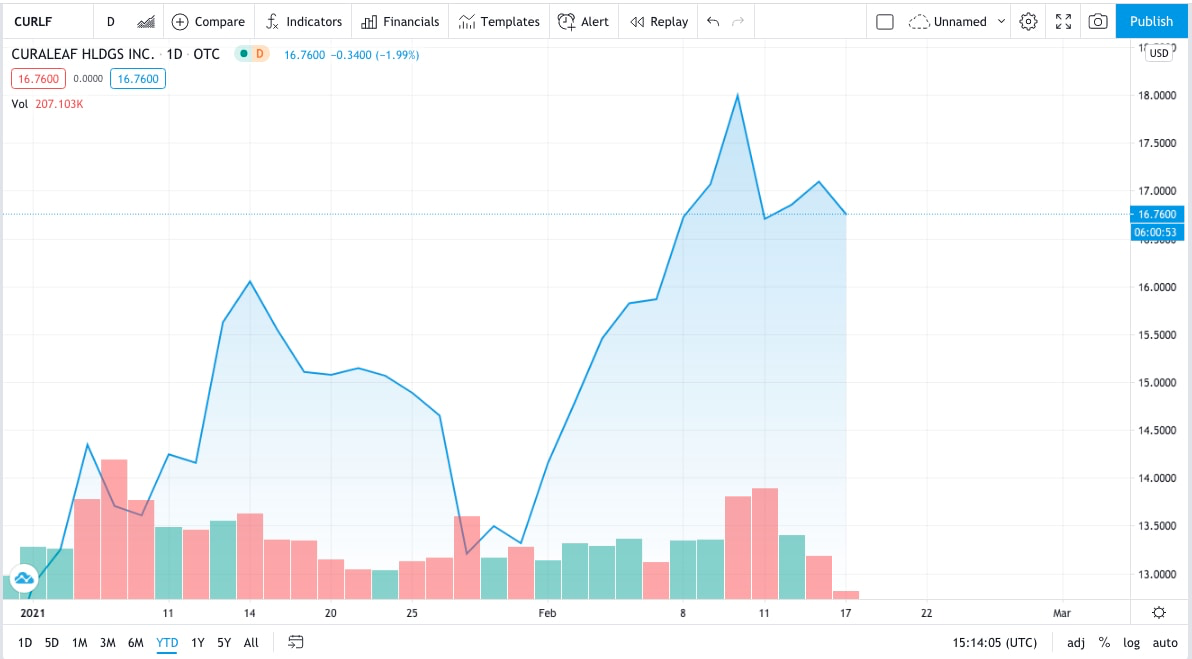1192x659 pixels.
Task: Open the Financials panel
Action: coord(401,22)
